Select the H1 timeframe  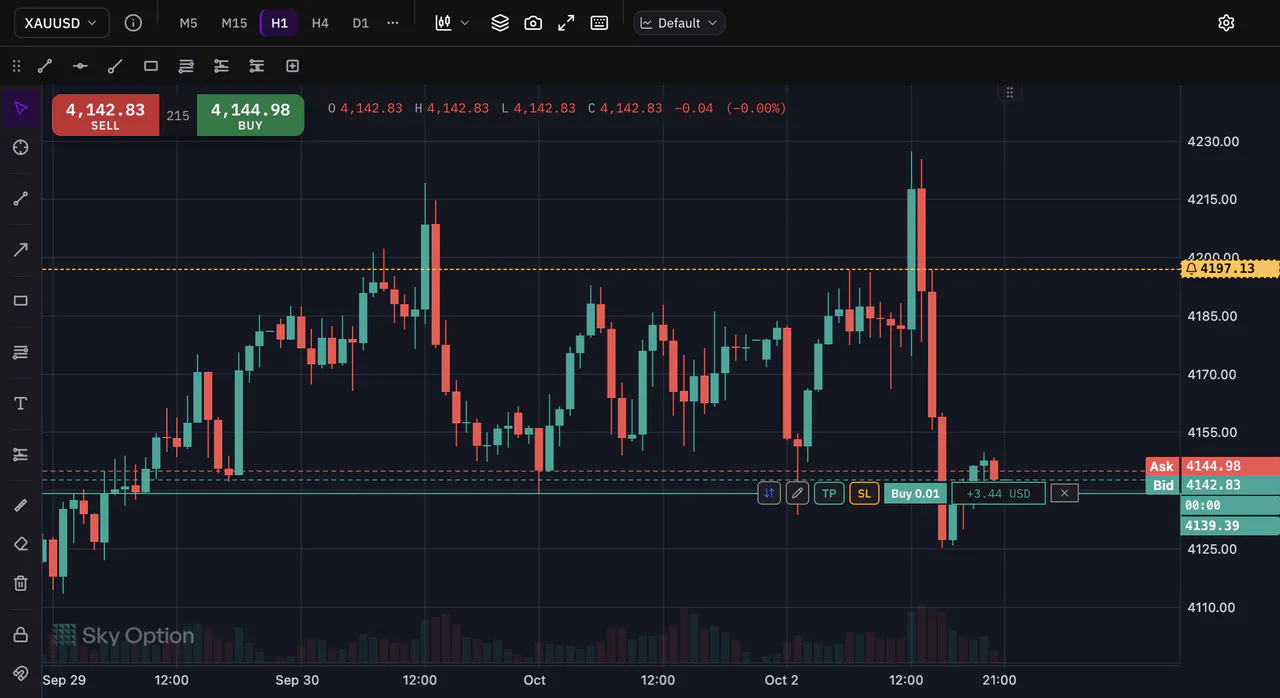pos(279,22)
